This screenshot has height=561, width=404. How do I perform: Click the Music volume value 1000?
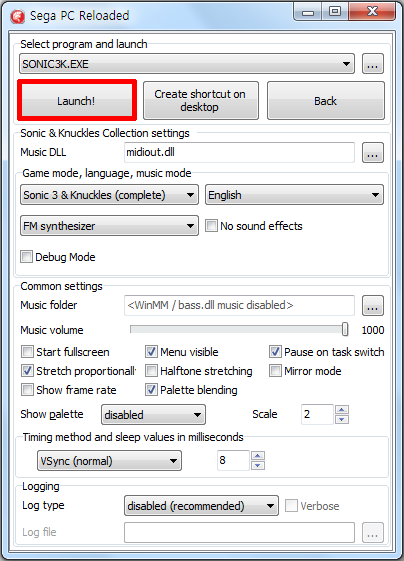click(373, 330)
